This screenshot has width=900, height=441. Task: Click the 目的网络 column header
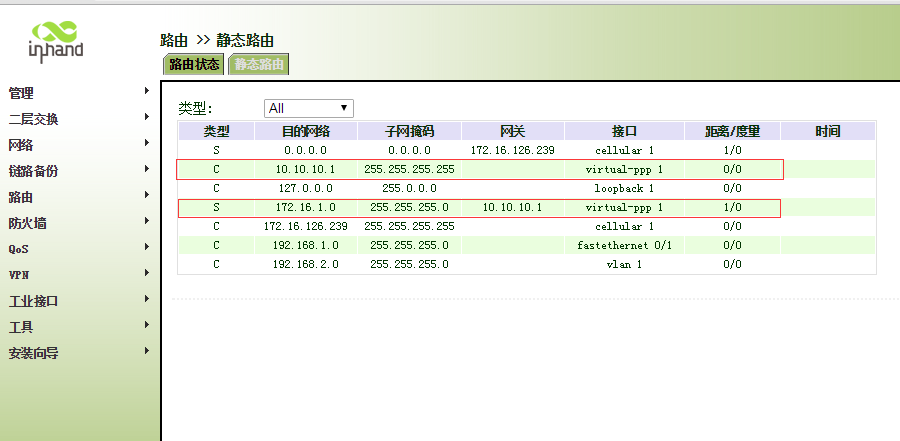coord(305,131)
